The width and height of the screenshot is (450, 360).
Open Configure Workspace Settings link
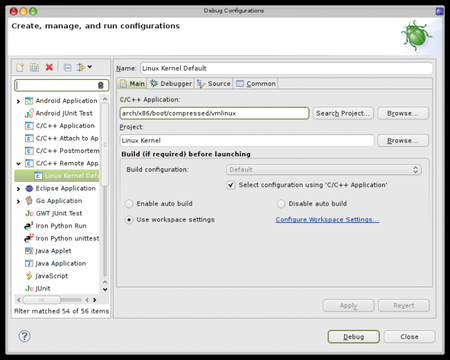click(327, 220)
